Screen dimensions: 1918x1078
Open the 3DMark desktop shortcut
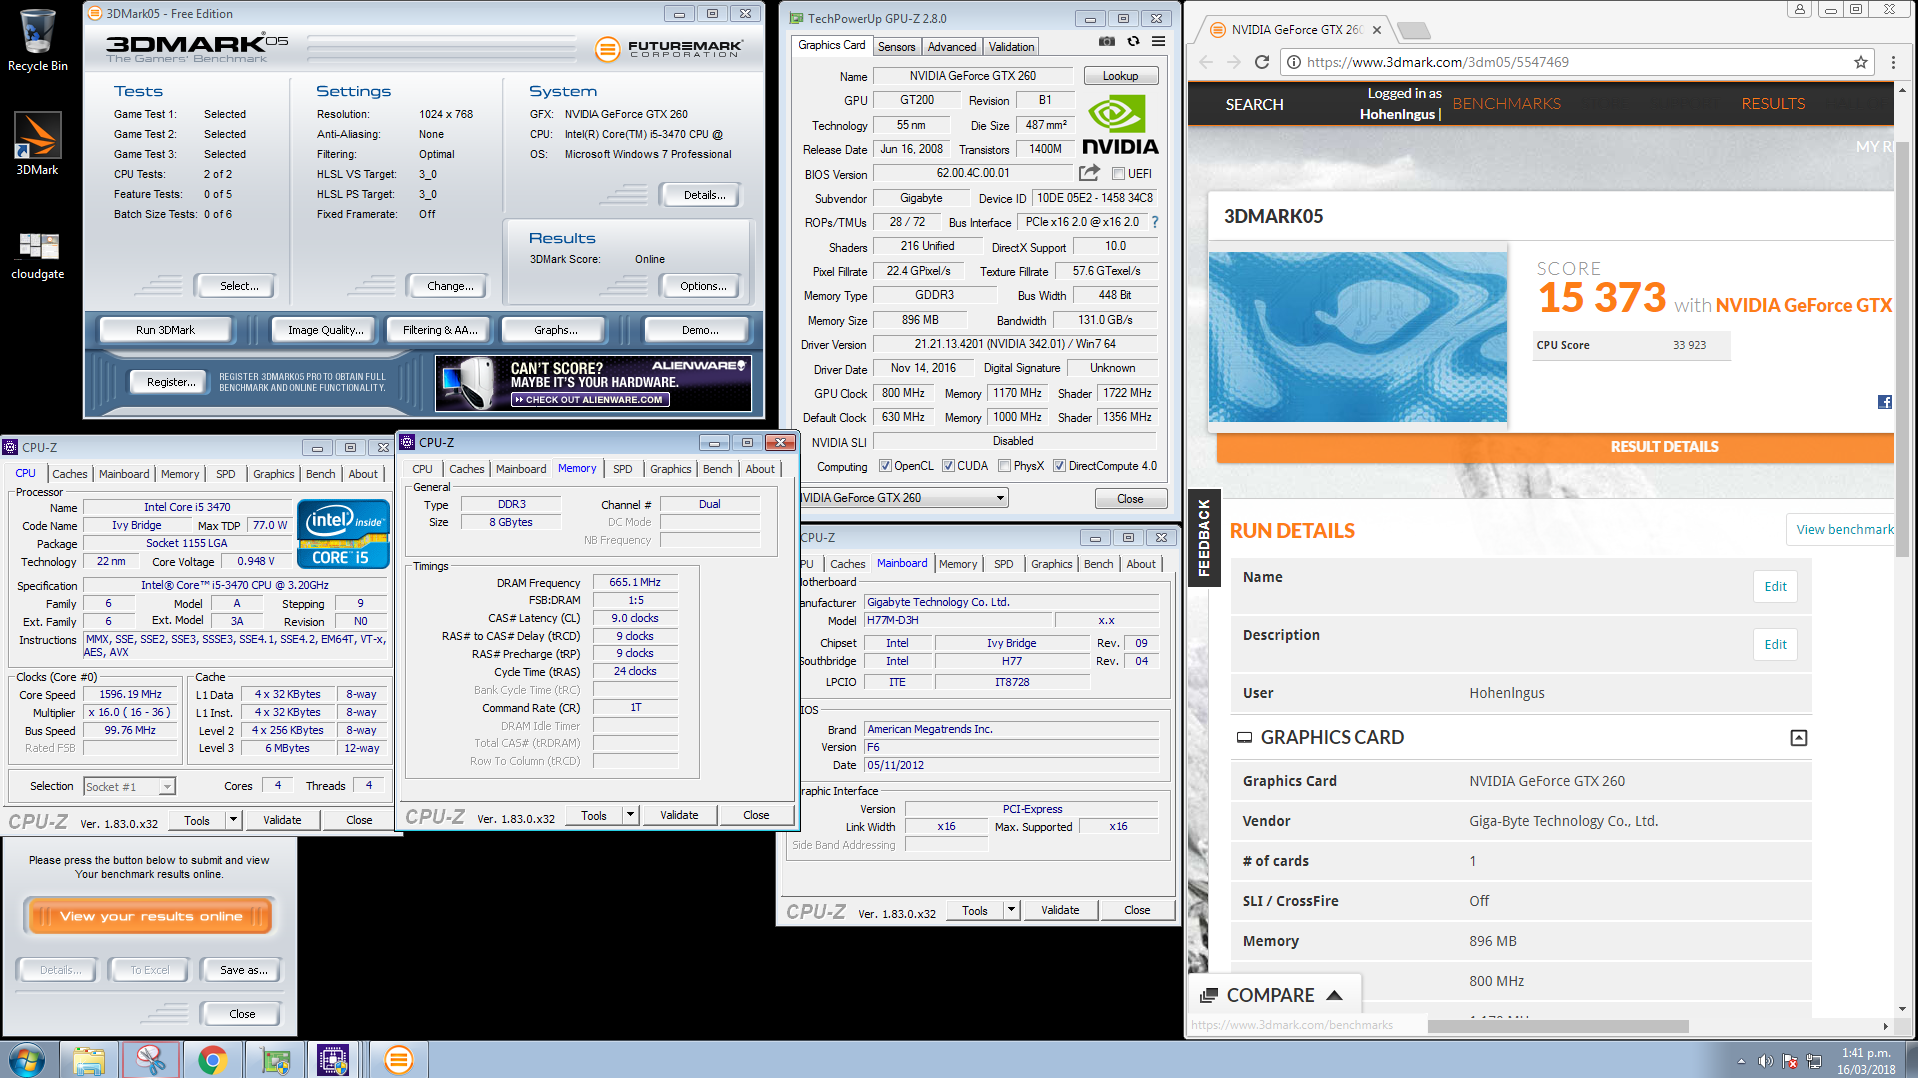pyautogui.click(x=37, y=143)
